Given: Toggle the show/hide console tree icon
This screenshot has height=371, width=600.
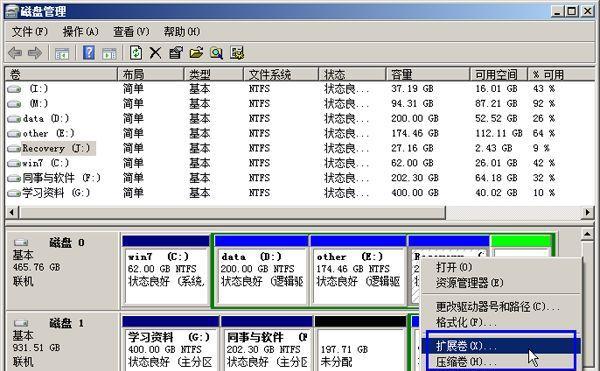Looking at the screenshot, I should (62, 53).
